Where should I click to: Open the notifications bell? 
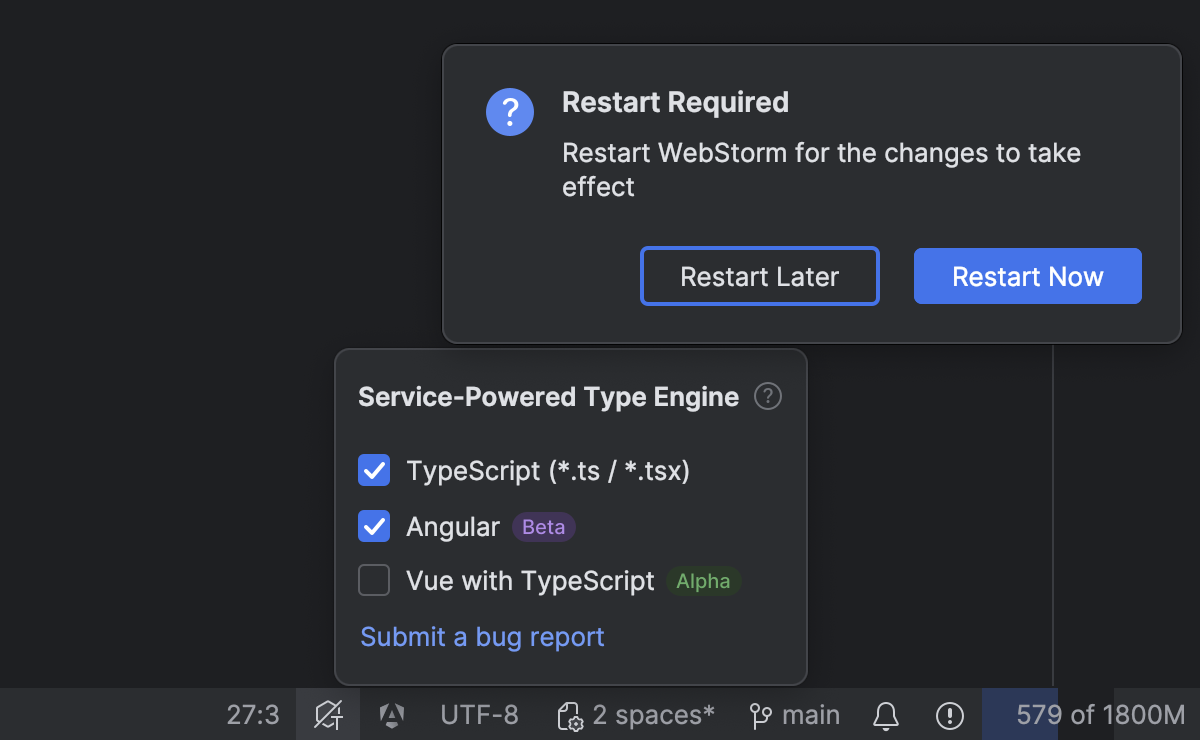coord(885,714)
